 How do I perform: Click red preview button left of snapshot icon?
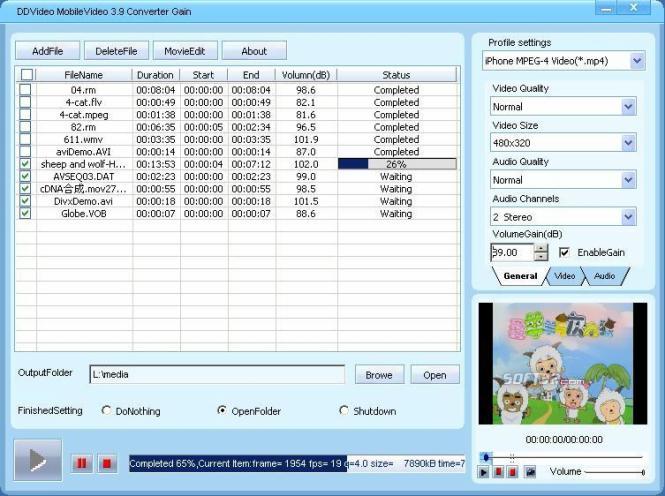point(513,472)
